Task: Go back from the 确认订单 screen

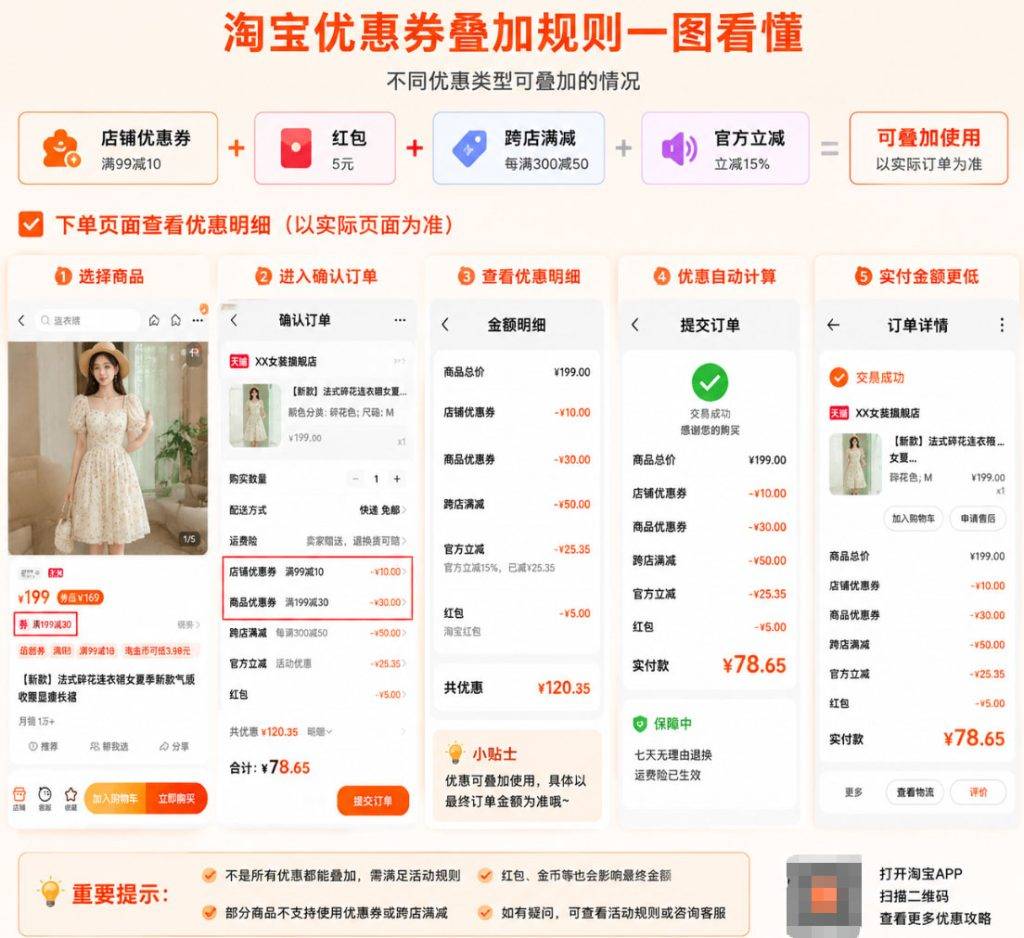Action: point(234,320)
